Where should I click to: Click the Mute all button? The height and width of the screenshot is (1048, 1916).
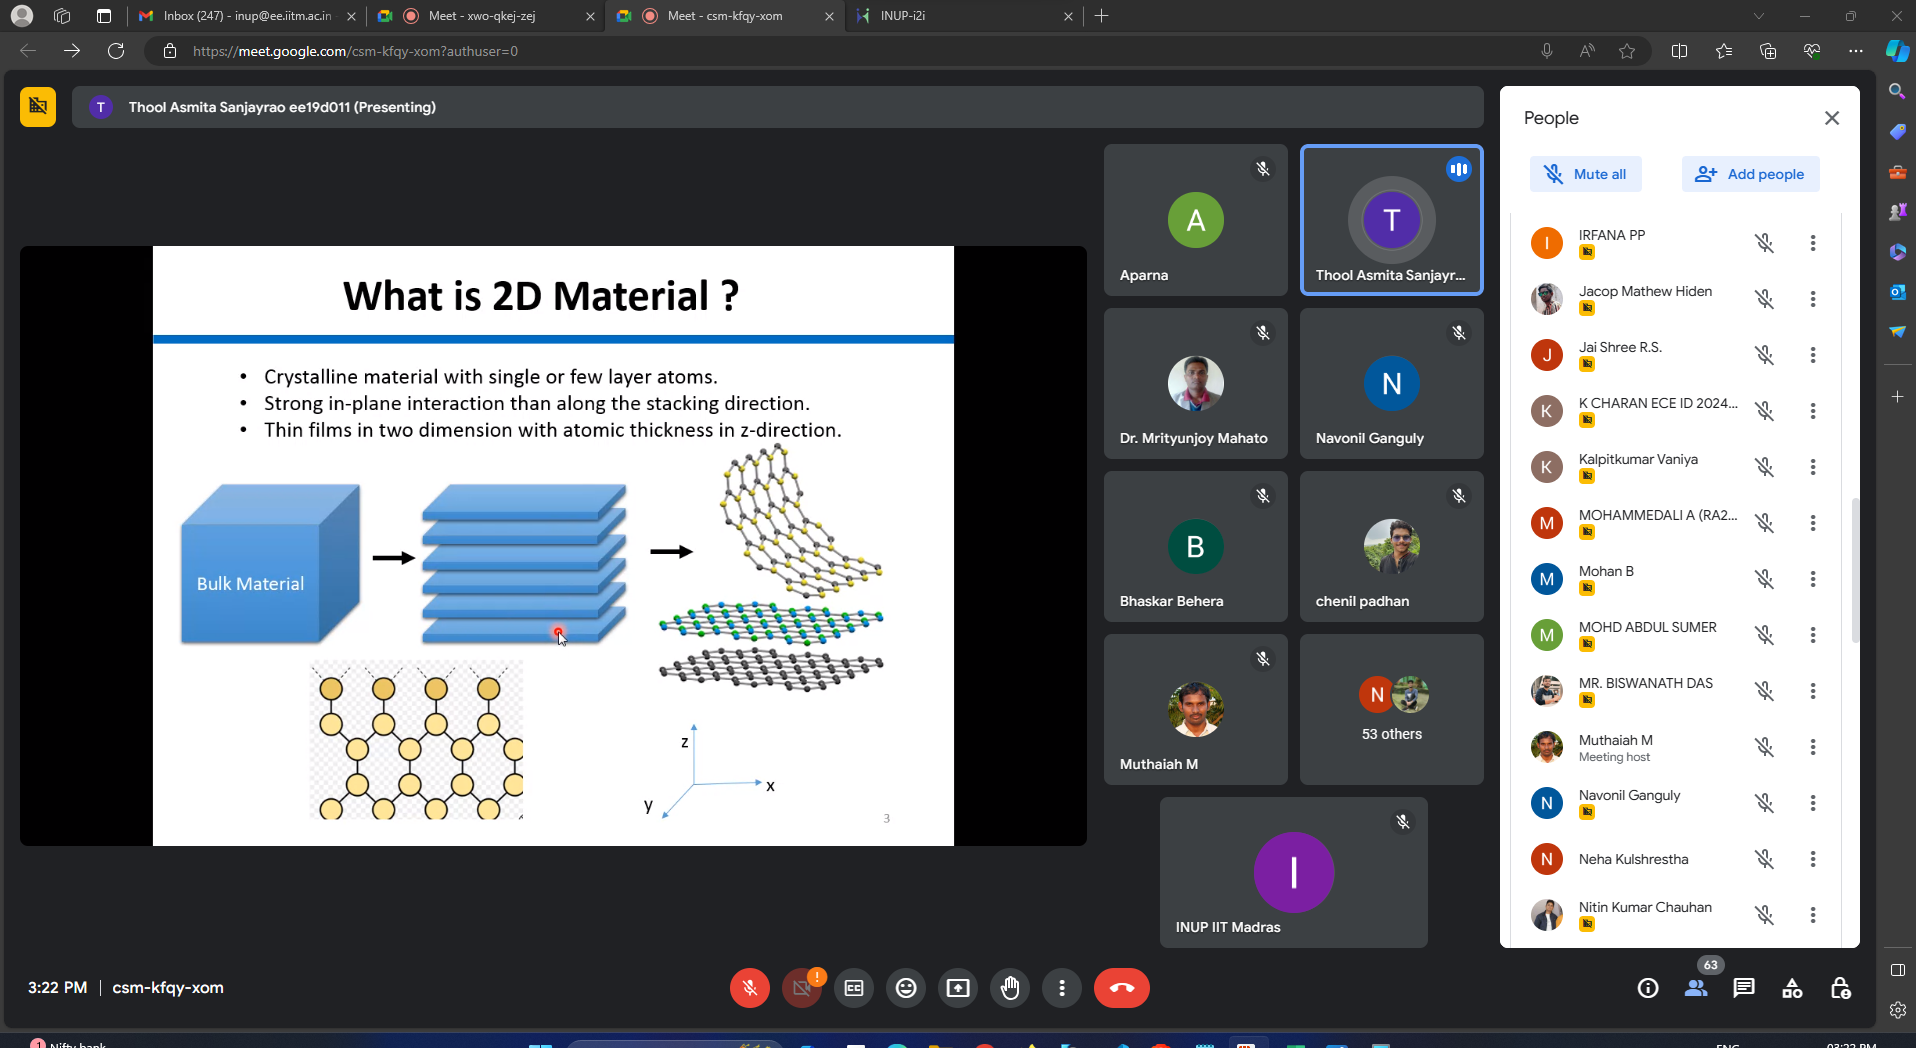tap(1585, 174)
